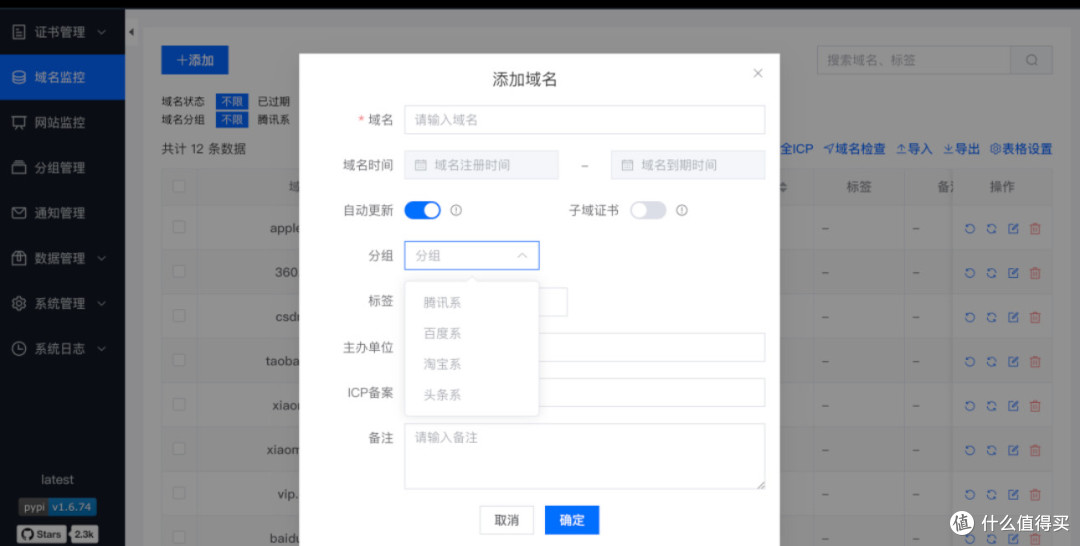
Task: Open 域名监控 in the sidebar
Action: pyautogui.click(x=62, y=77)
